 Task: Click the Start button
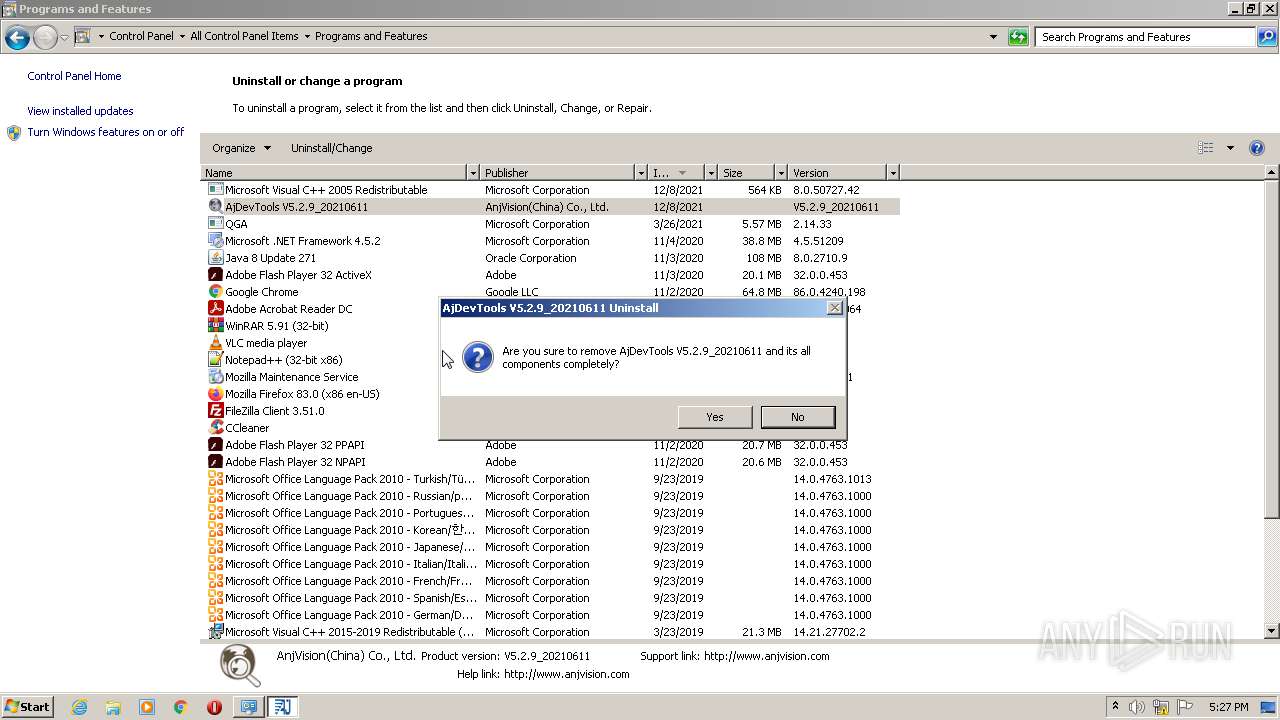[x=28, y=707]
